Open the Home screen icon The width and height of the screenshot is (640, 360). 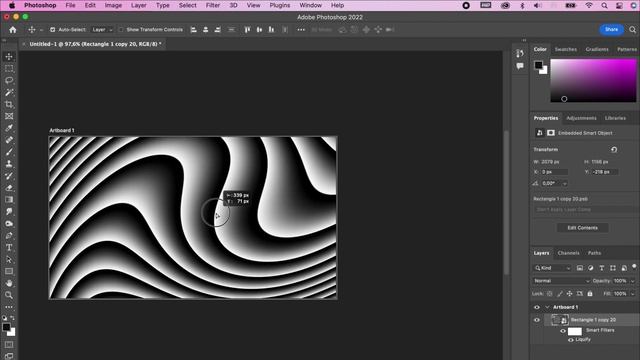pos(13,30)
